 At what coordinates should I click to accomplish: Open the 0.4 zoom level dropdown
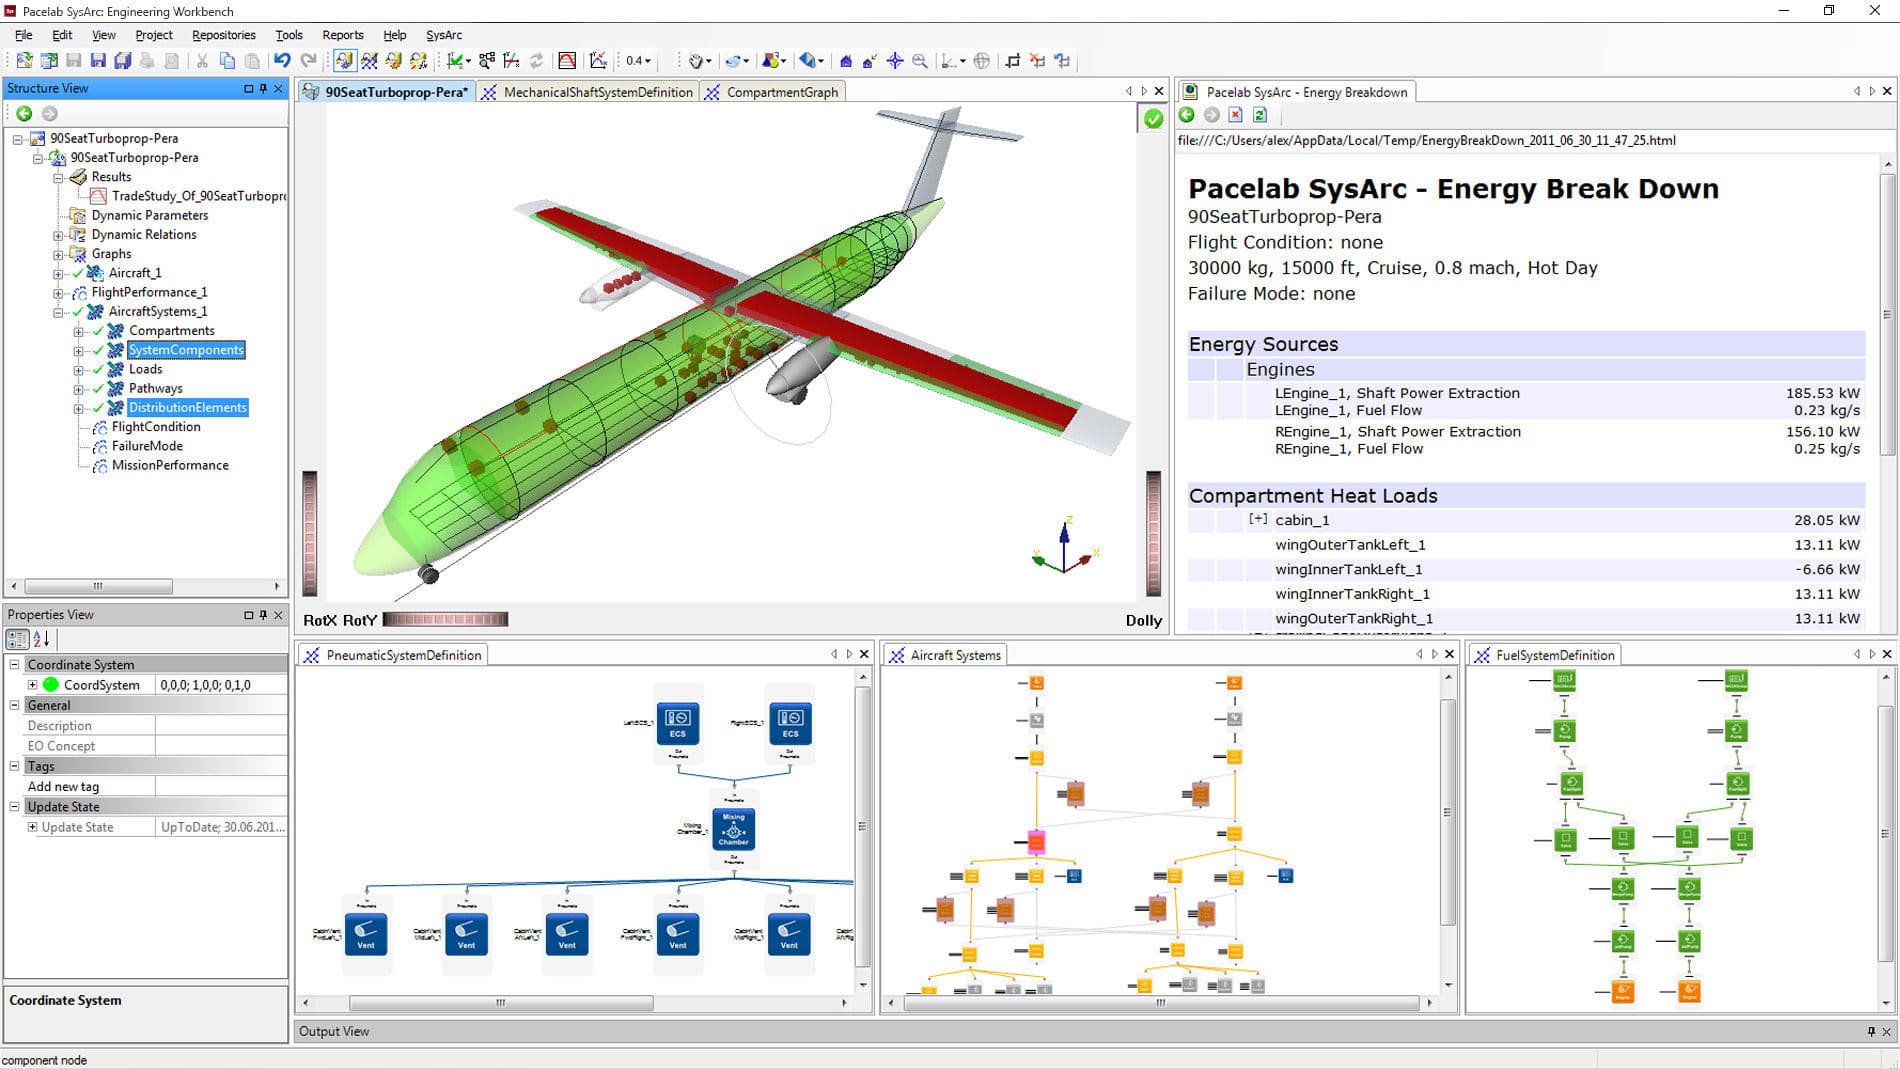(x=648, y=60)
